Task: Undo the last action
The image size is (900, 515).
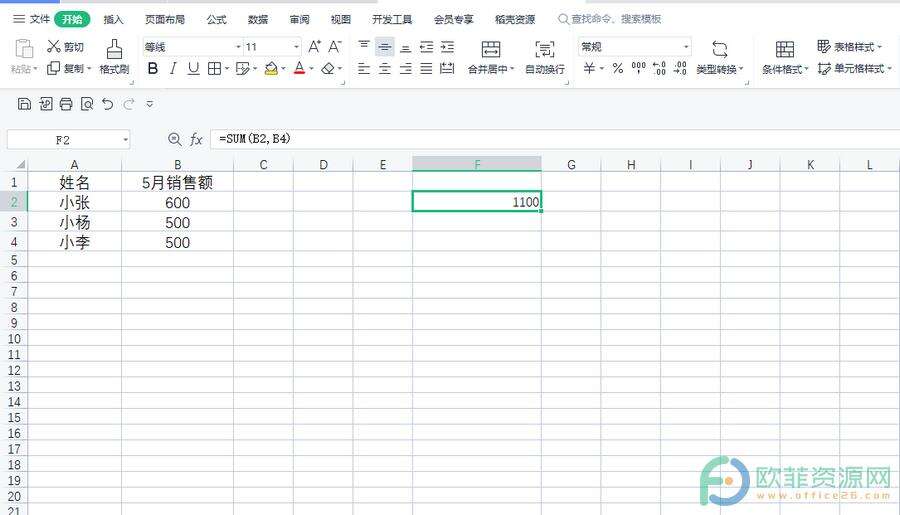Action: [x=107, y=104]
